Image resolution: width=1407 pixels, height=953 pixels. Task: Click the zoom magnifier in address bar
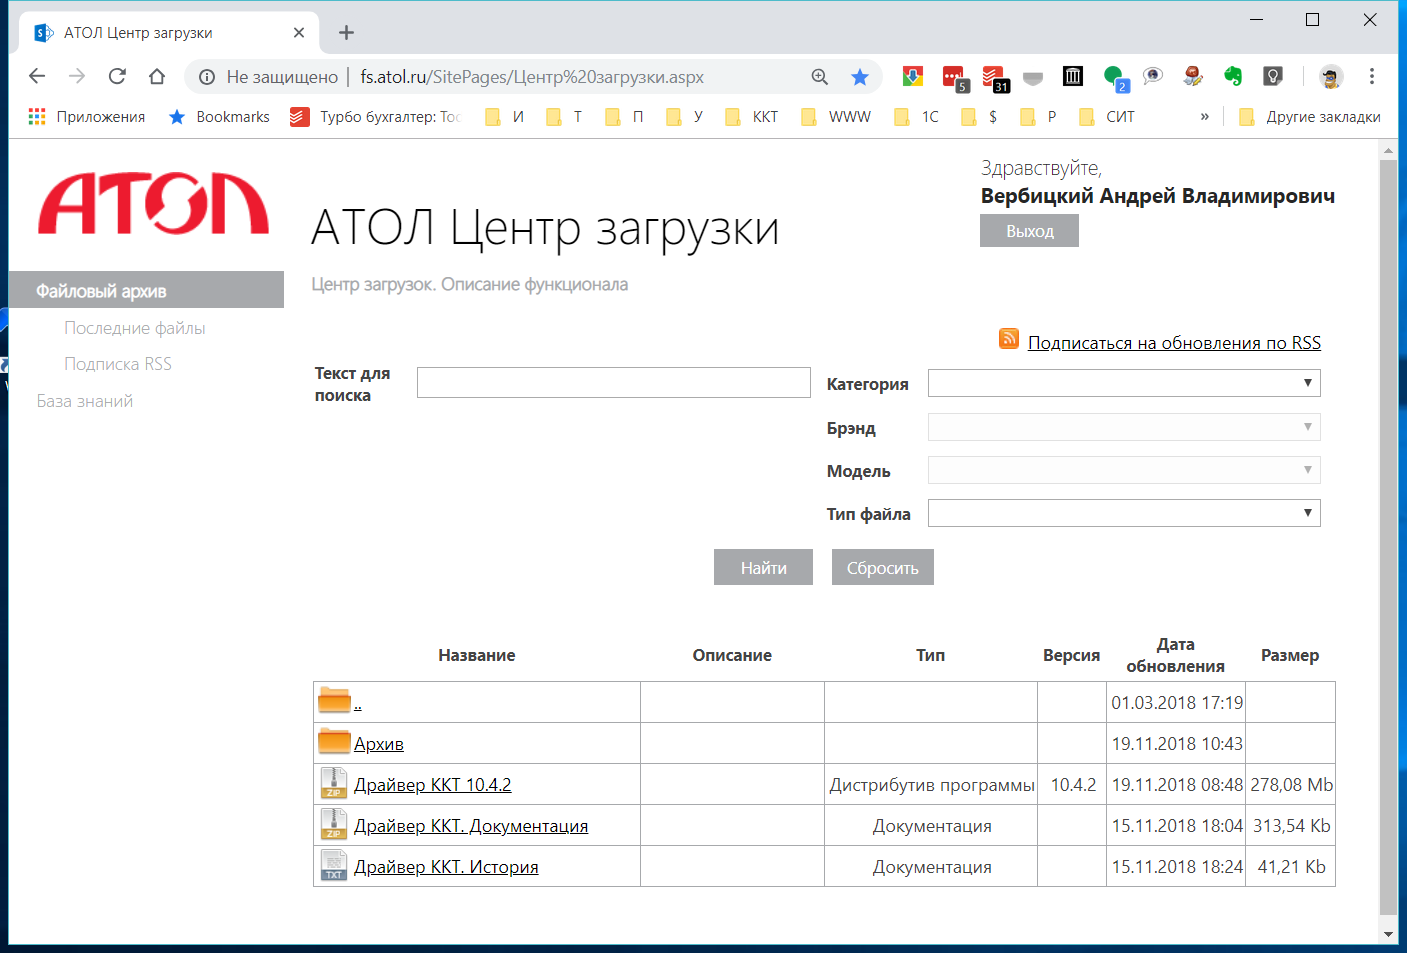[x=820, y=77]
